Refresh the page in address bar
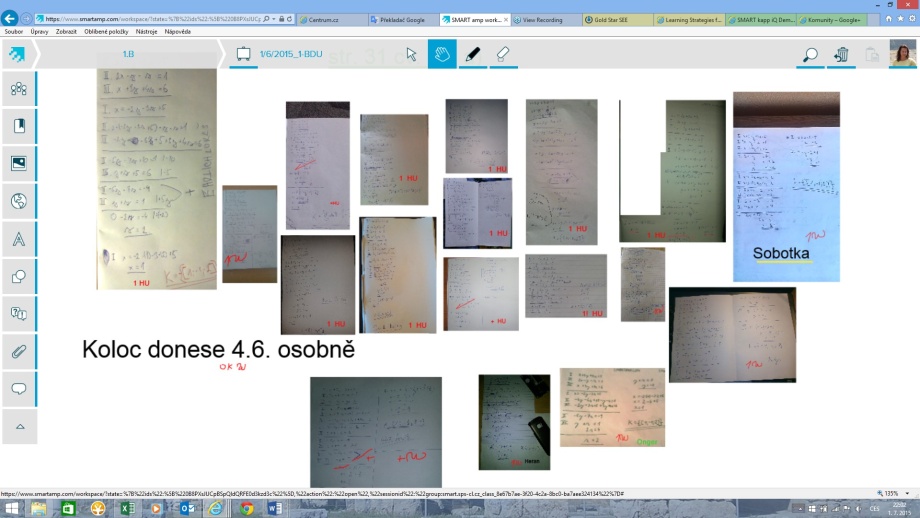The height and width of the screenshot is (518, 920). point(290,19)
